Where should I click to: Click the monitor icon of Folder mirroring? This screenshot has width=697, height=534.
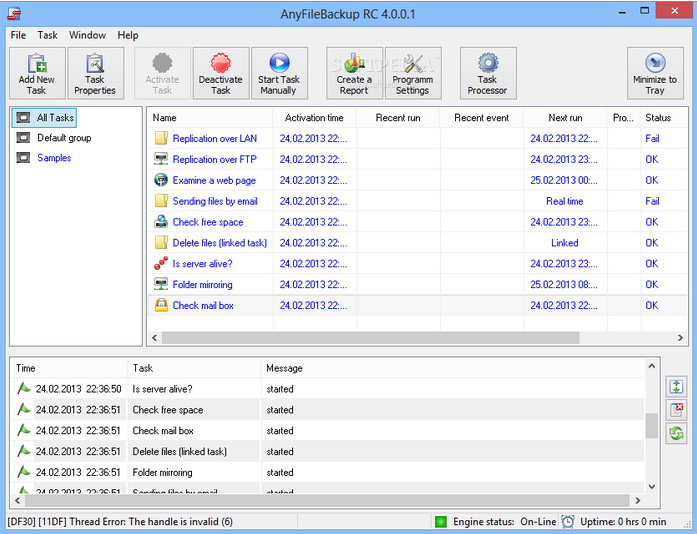point(161,285)
